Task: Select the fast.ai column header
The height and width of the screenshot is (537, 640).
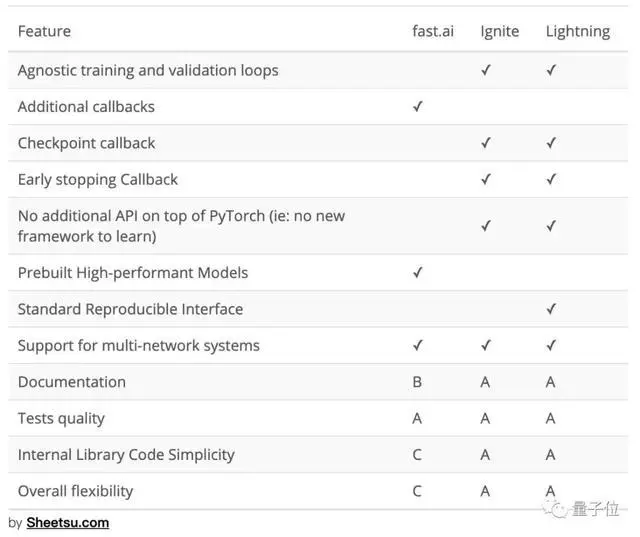Action: pos(433,31)
